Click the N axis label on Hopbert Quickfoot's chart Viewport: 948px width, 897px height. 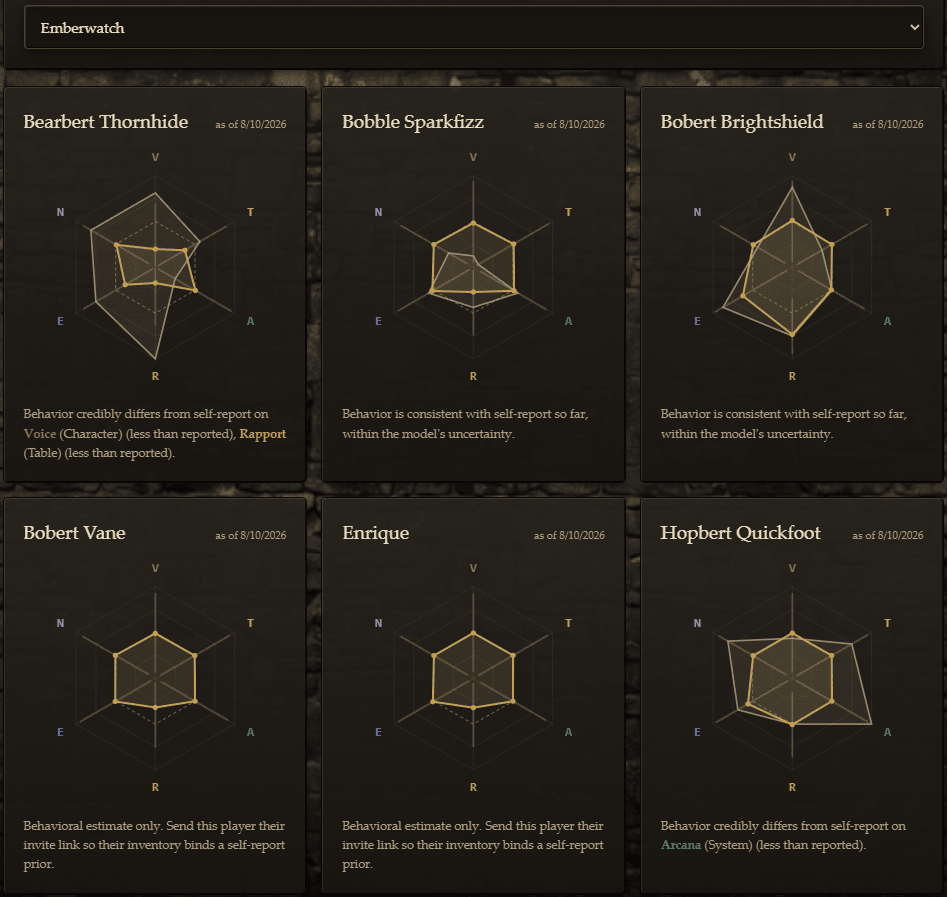pyautogui.click(x=697, y=623)
